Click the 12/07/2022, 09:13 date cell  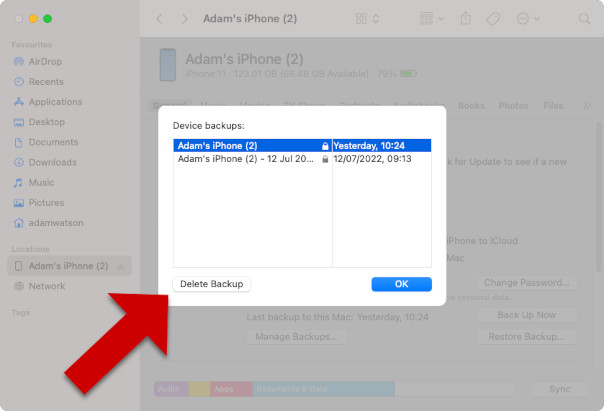click(x=372, y=159)
